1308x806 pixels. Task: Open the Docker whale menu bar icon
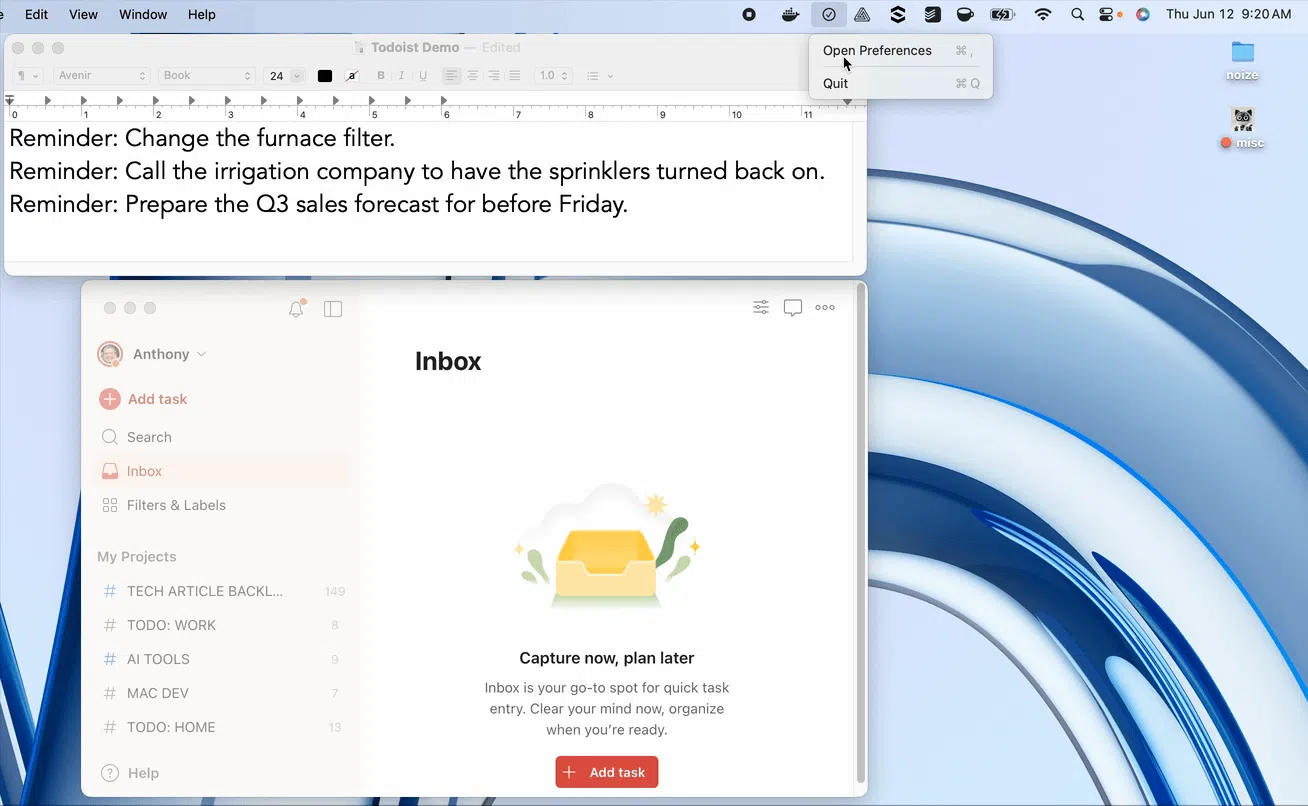pos(791,14)
